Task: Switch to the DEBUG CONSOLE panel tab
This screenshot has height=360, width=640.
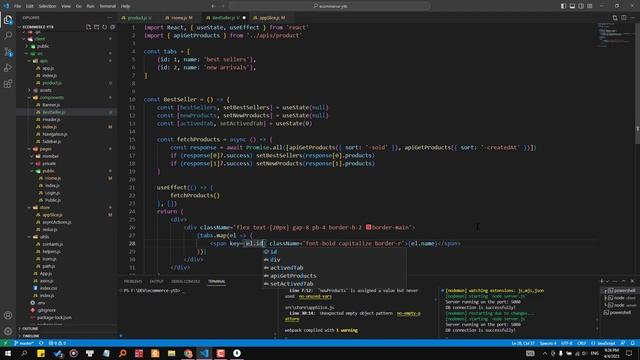Action: click(186, 281)
